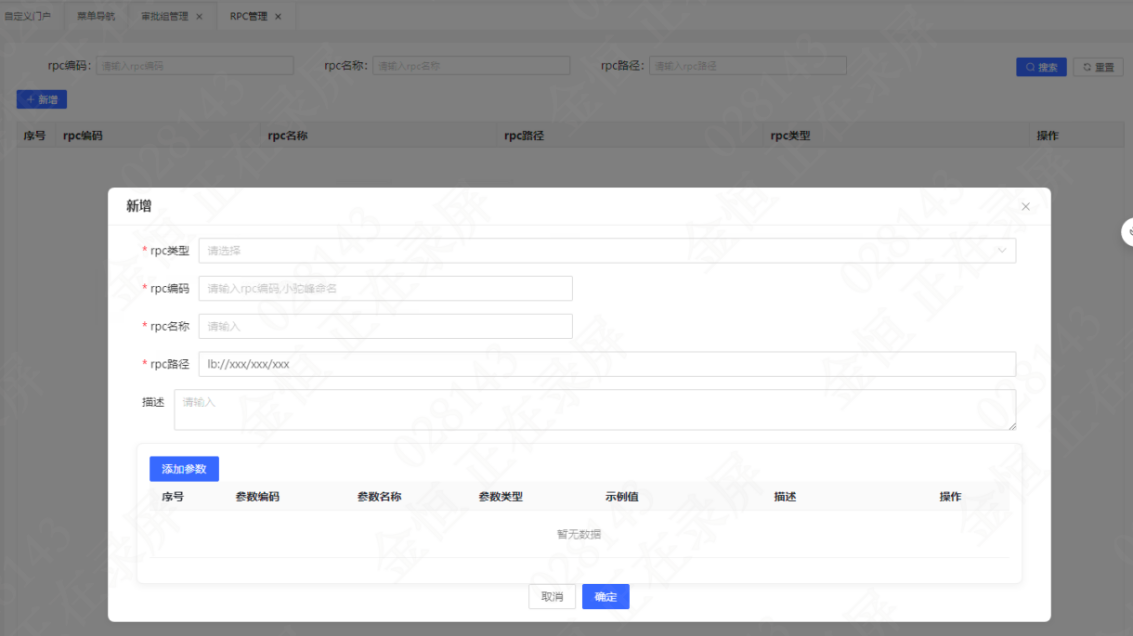
Task: Click the 添加参数 button
Action: [x=184, y=469]
